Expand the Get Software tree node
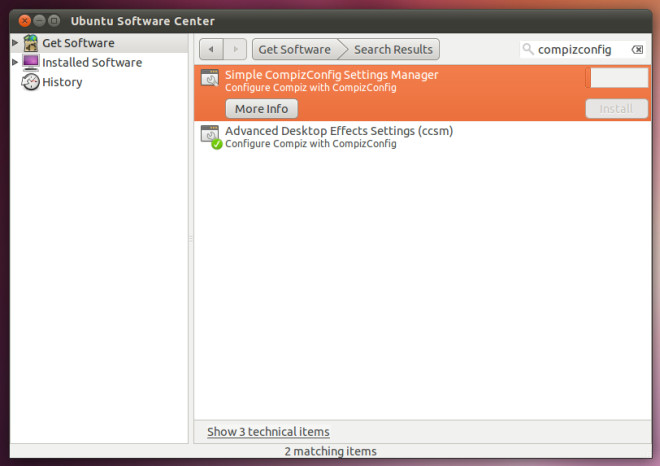This screenshot has height=466, width=660. pos(15,43)
